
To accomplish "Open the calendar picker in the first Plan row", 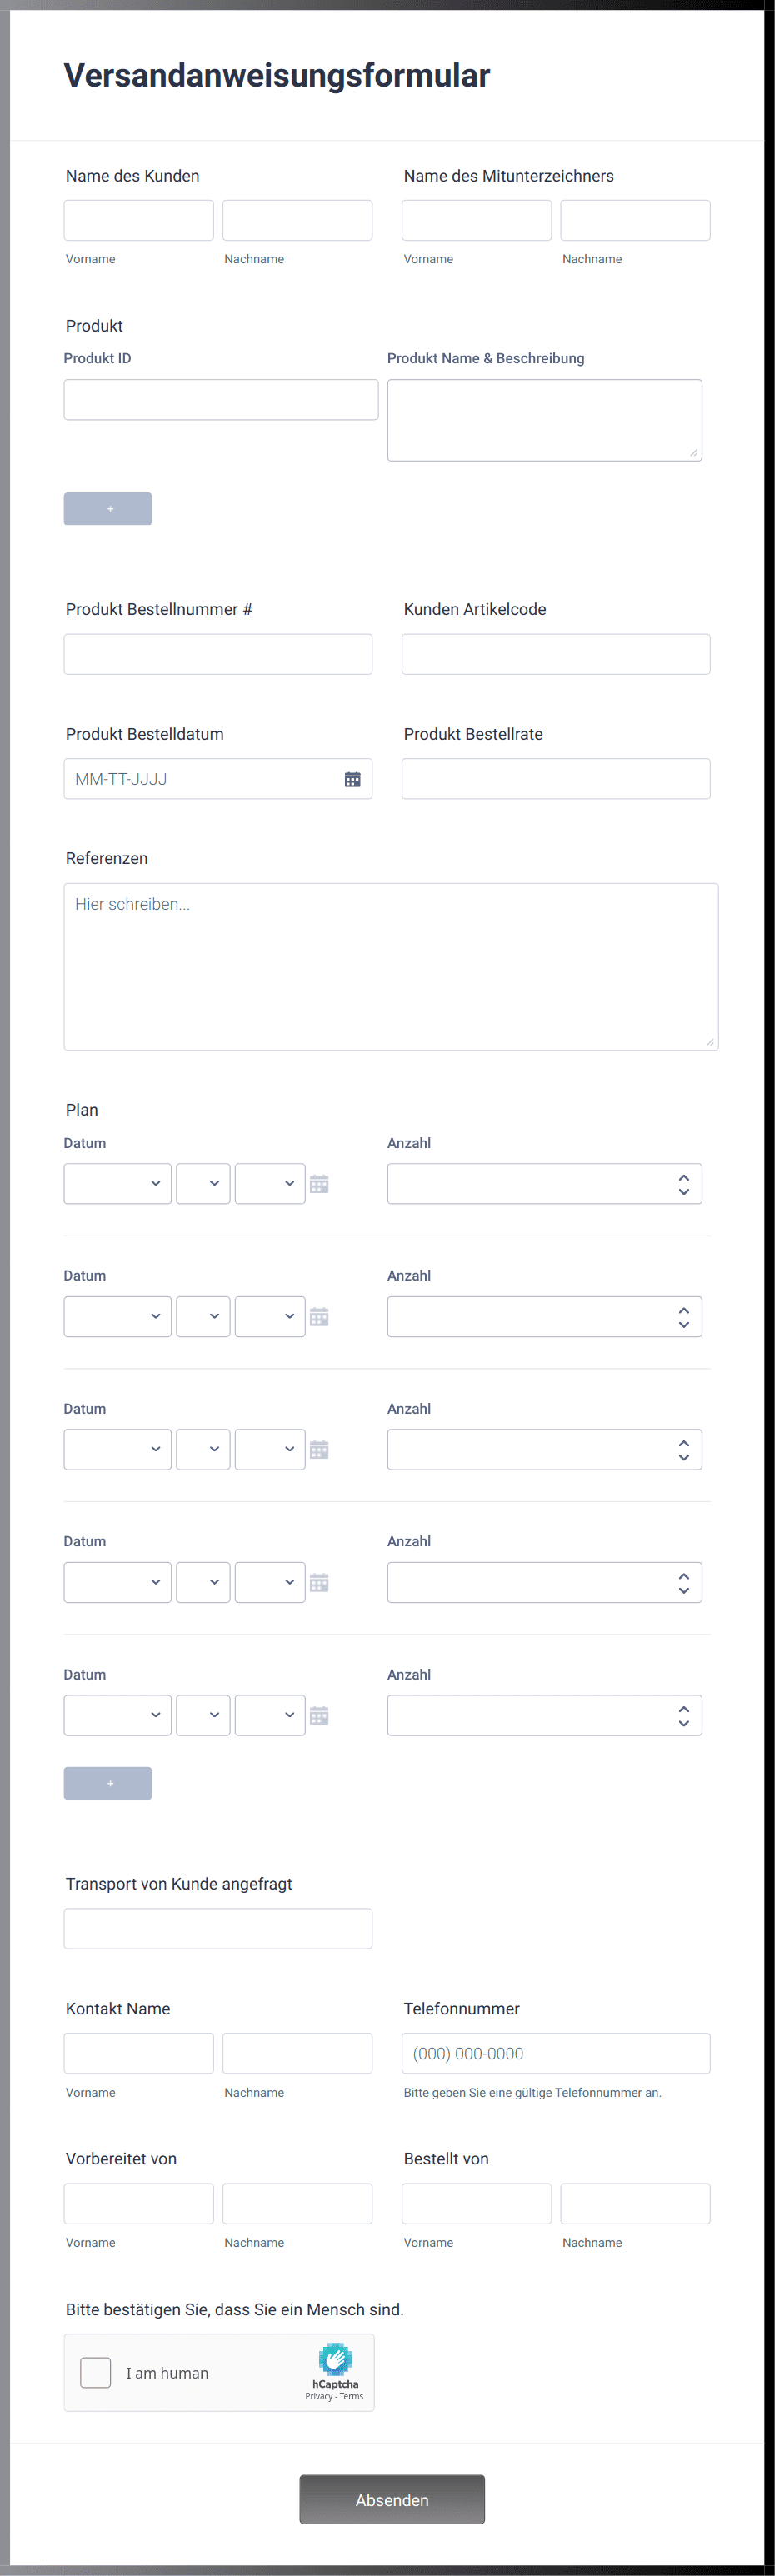I will coord(319,1183).
